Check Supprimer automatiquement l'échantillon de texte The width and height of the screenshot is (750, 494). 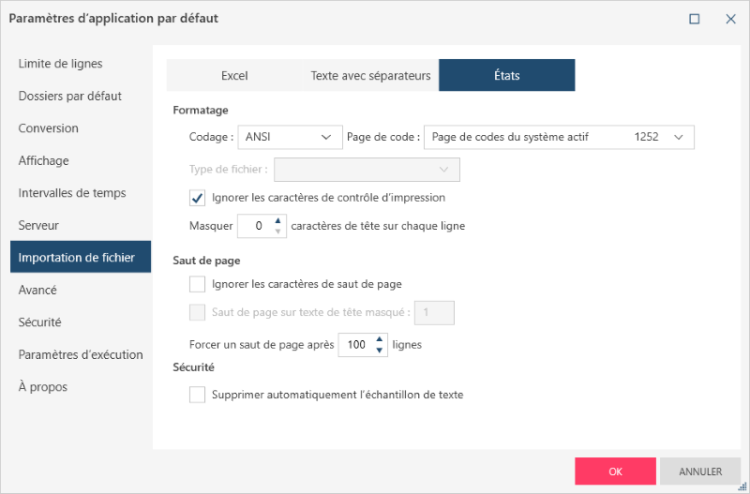(197, 394)
